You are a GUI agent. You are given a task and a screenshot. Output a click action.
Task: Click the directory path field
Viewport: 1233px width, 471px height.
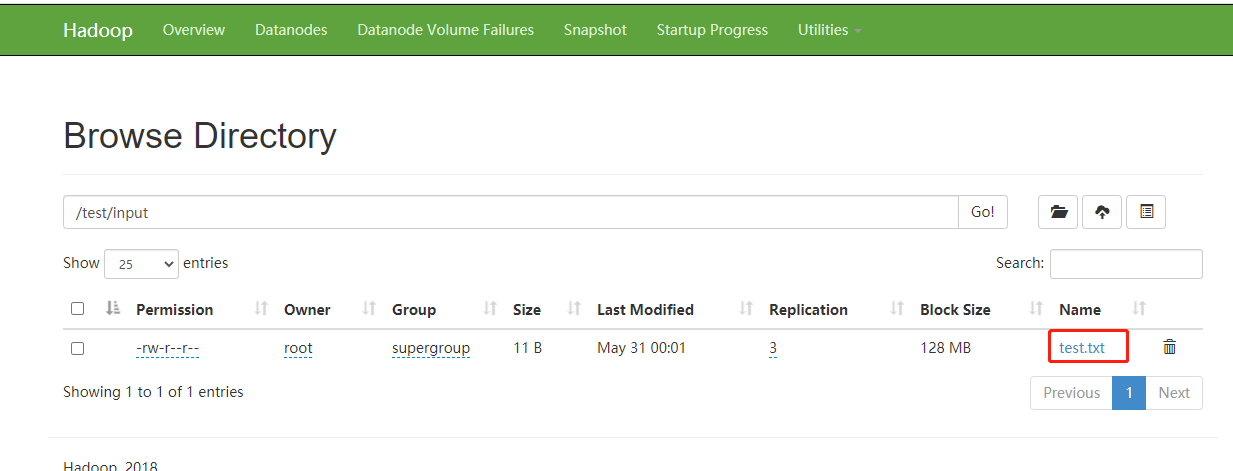tap(510, 212)
